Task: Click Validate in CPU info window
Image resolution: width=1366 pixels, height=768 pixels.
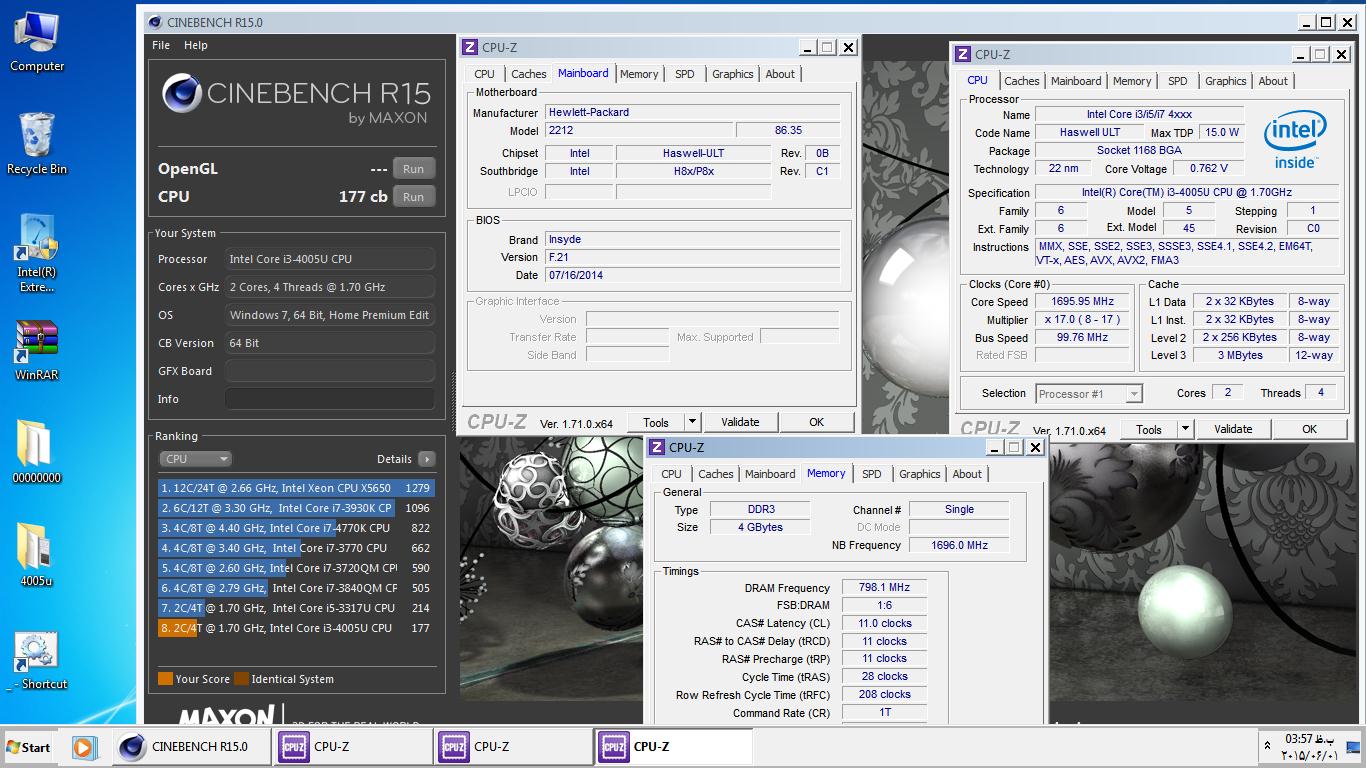Action: (1233, 429)
